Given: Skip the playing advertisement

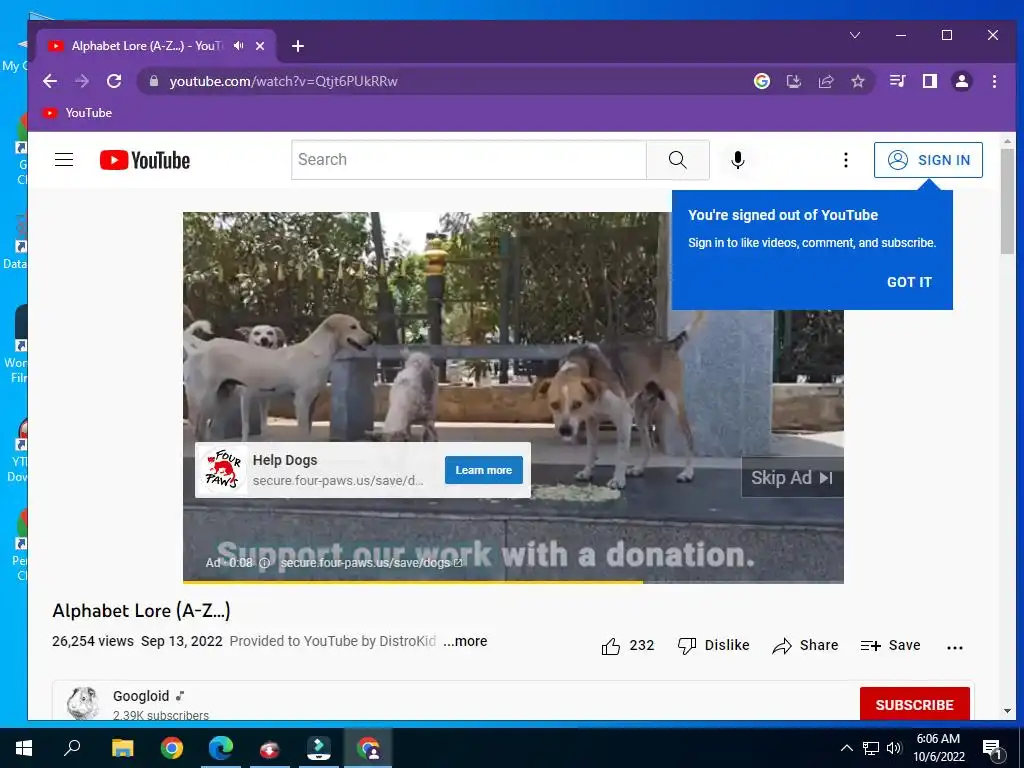Looking at the screenshot, I should coord(792,477).
